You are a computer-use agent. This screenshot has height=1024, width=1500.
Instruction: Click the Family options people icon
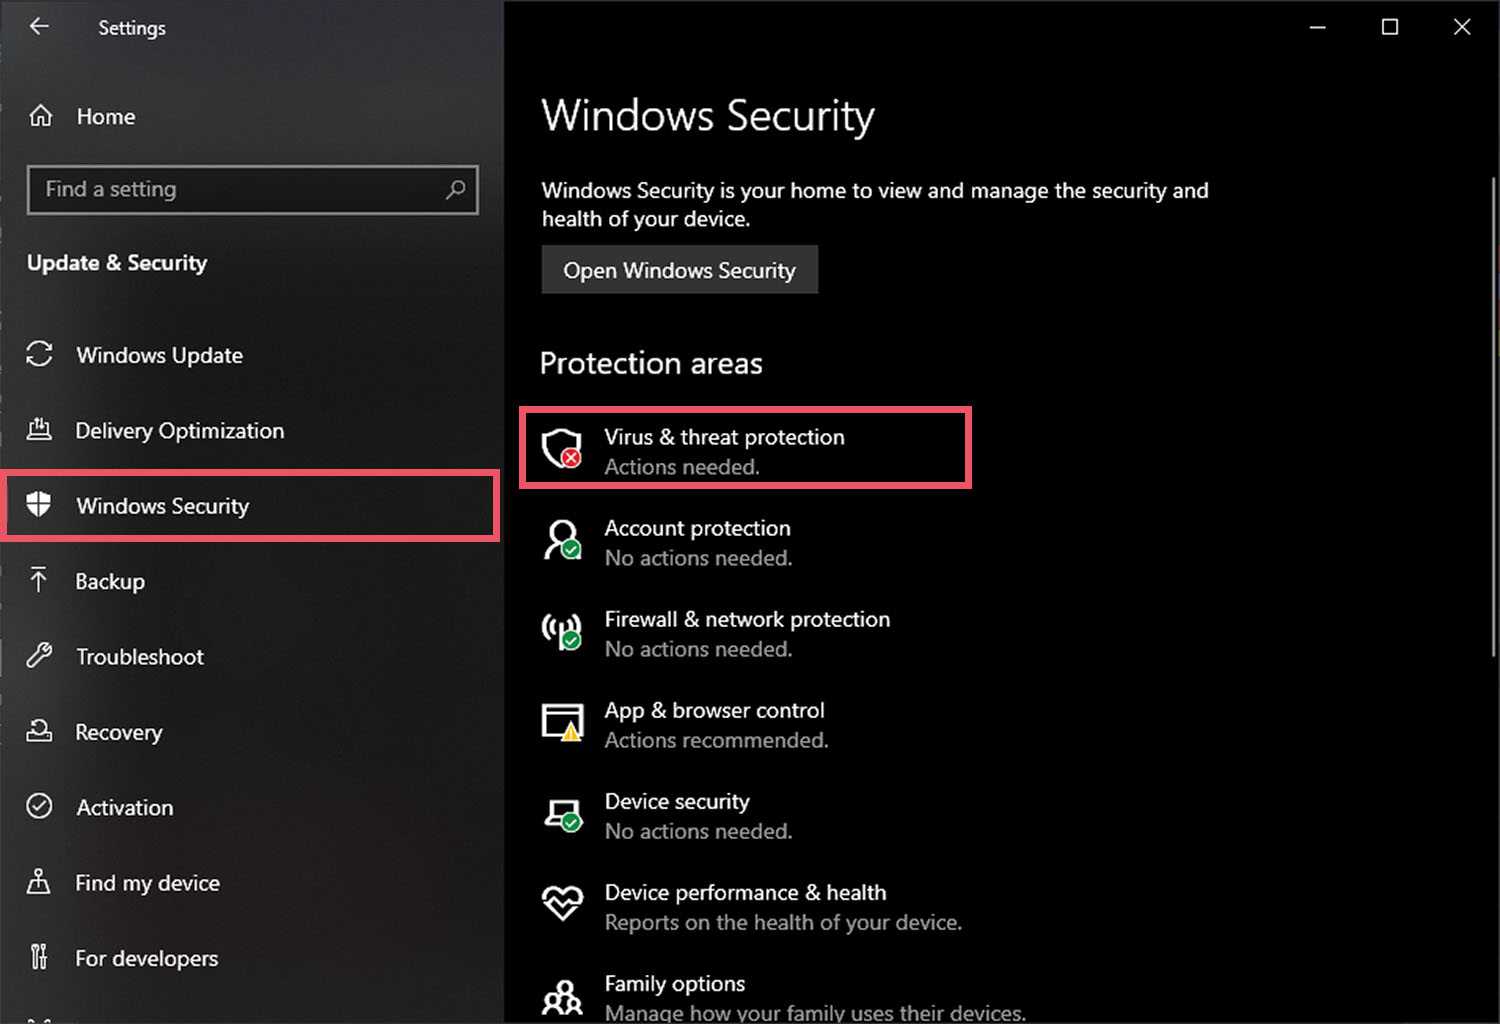point(562,996)
